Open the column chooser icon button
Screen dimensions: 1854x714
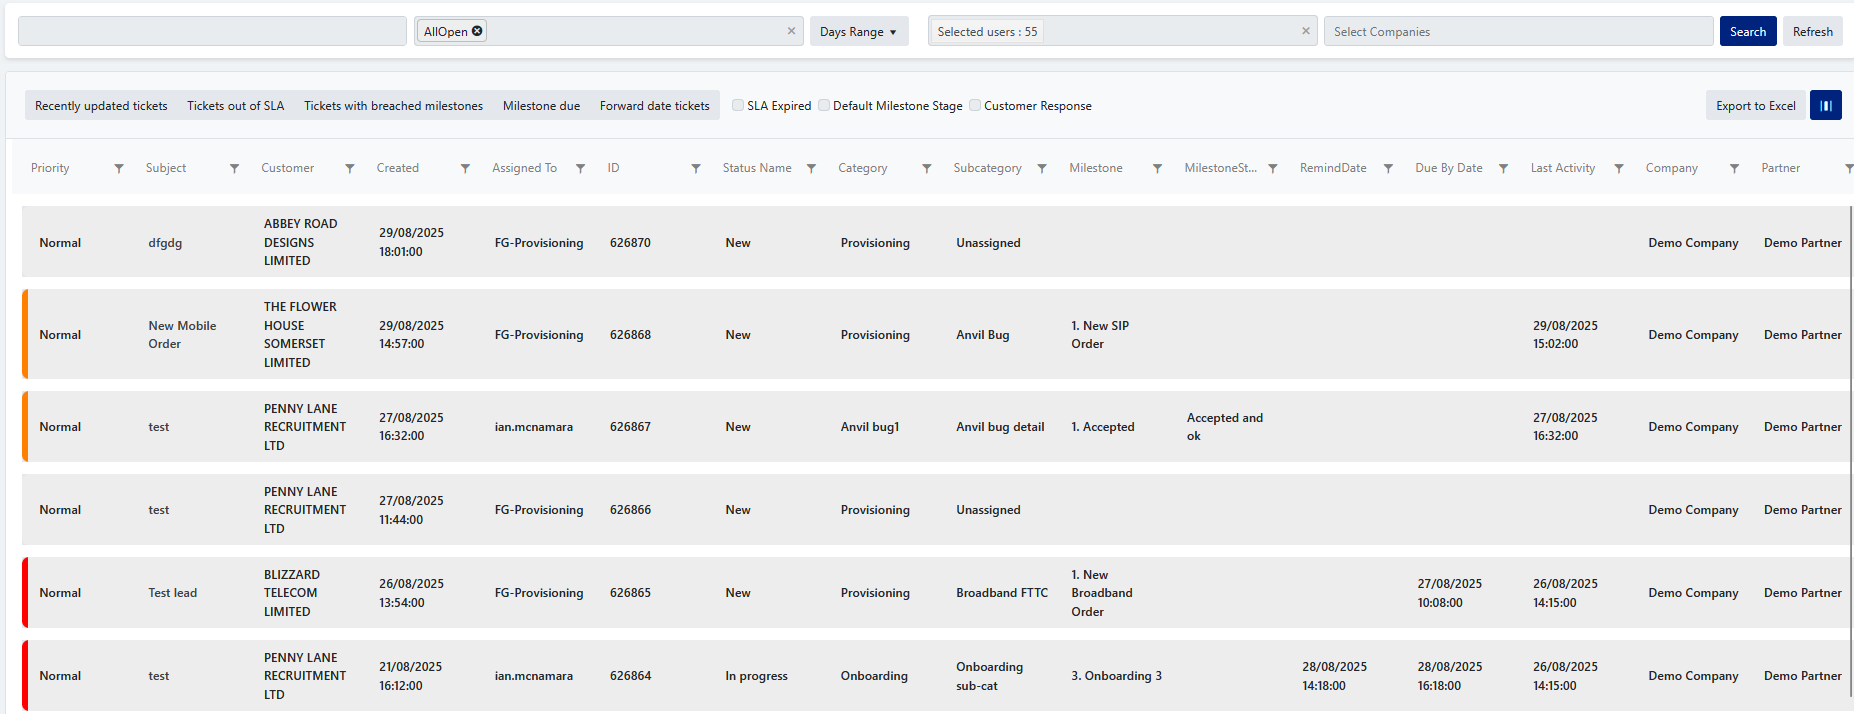[x=1825, y=105]
